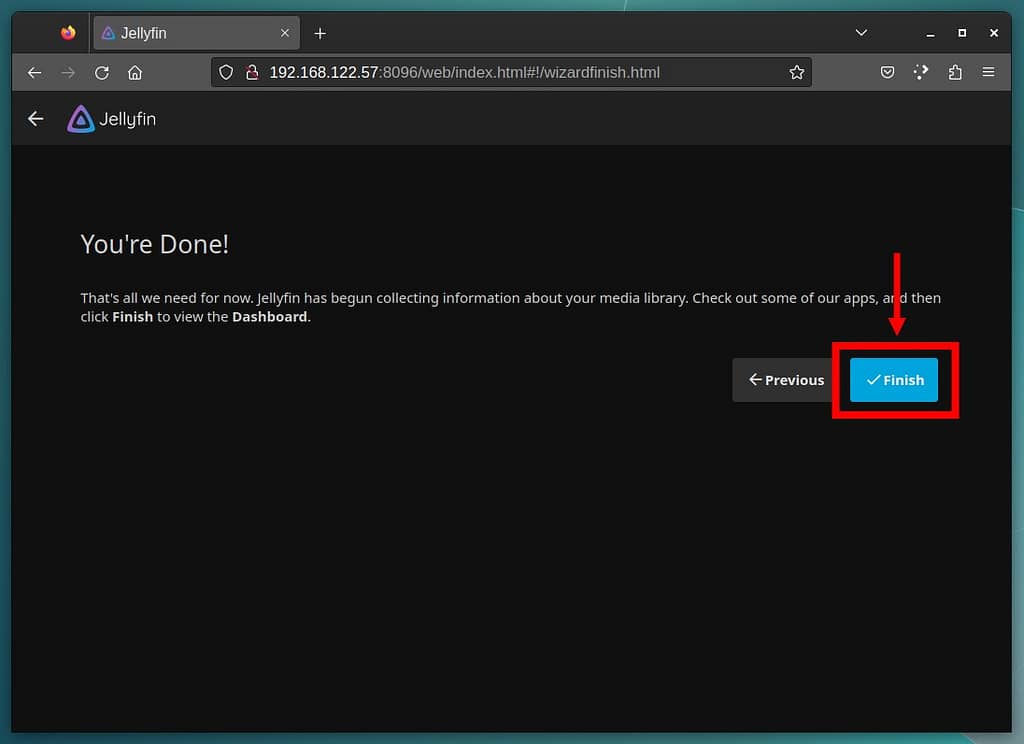This screenshot has width=1024, height=744.
Task: Save the page to Pocket
Action: coord(887,73)
